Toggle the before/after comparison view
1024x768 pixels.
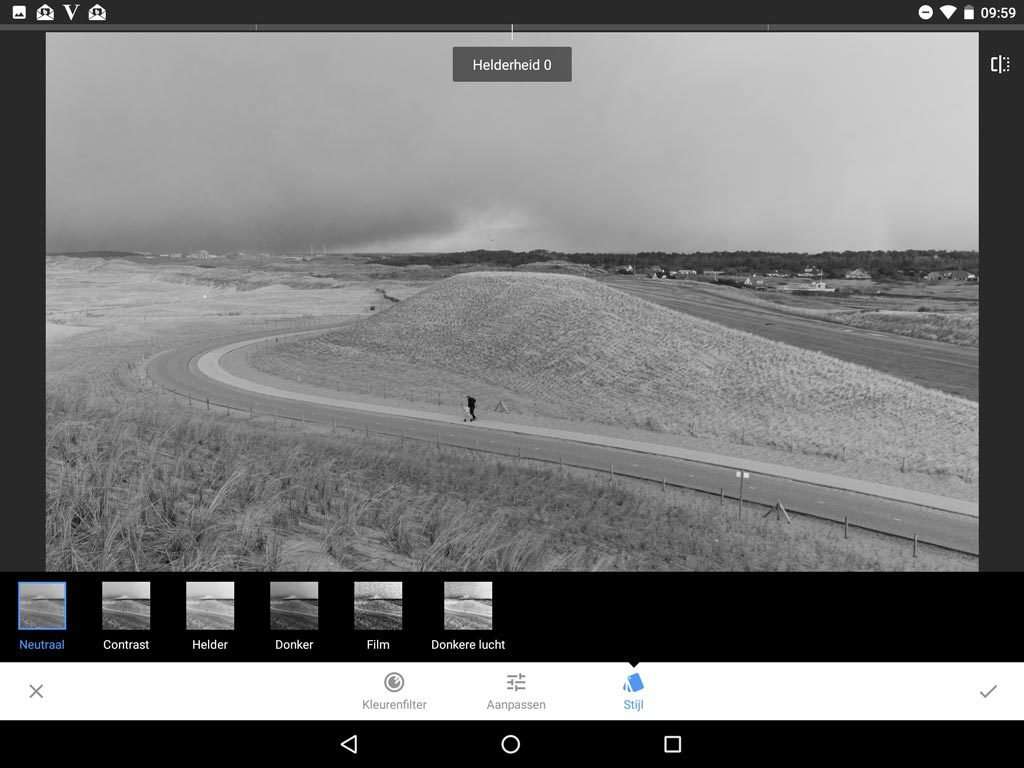[1001, 63]
